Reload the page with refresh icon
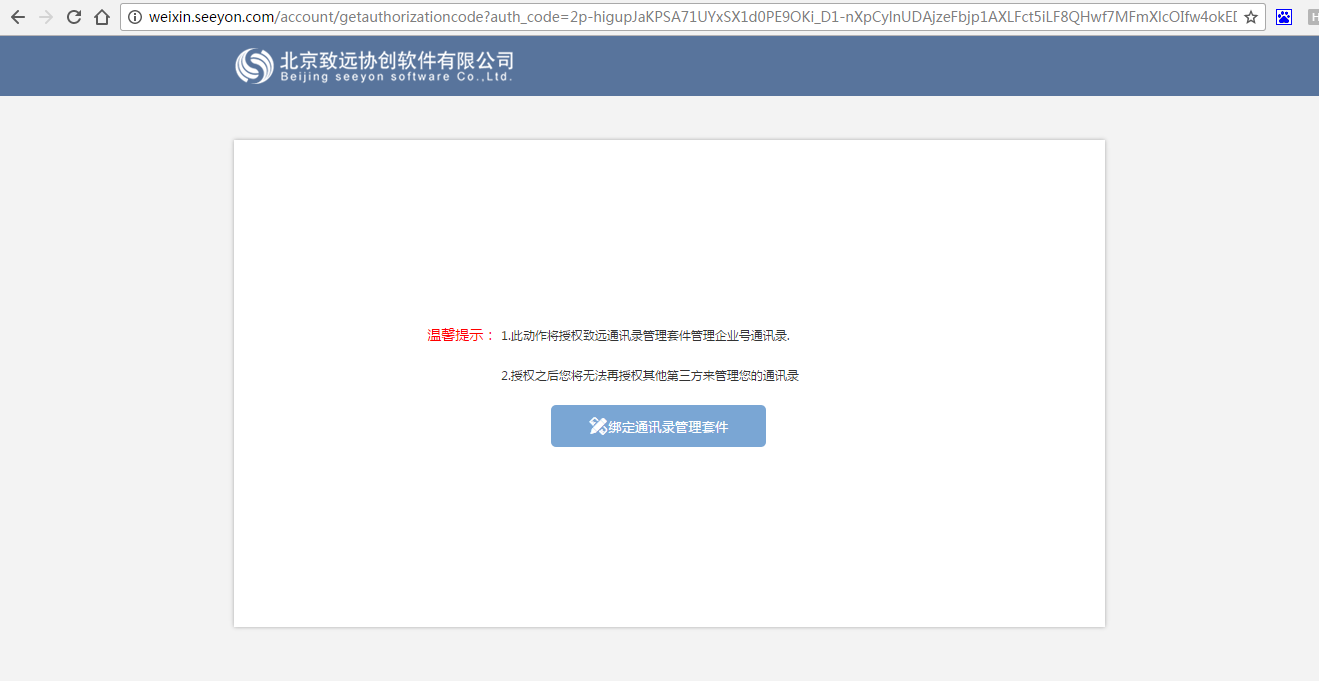 pyautogui.click(x=73, y=17)
